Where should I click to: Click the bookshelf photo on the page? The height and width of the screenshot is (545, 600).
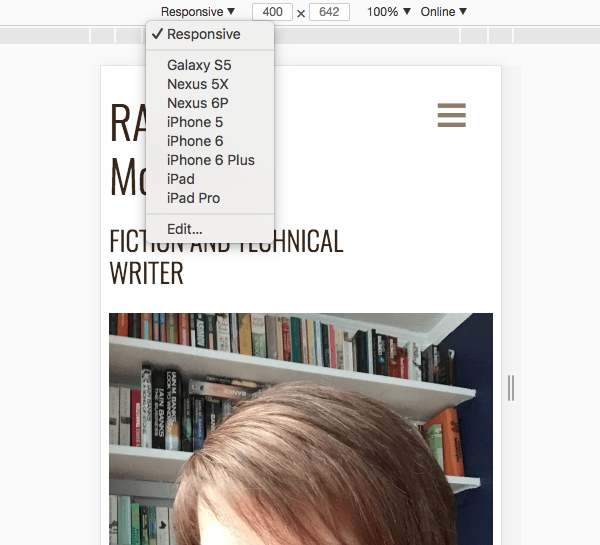pyautogui.click(x=301, y=429)
